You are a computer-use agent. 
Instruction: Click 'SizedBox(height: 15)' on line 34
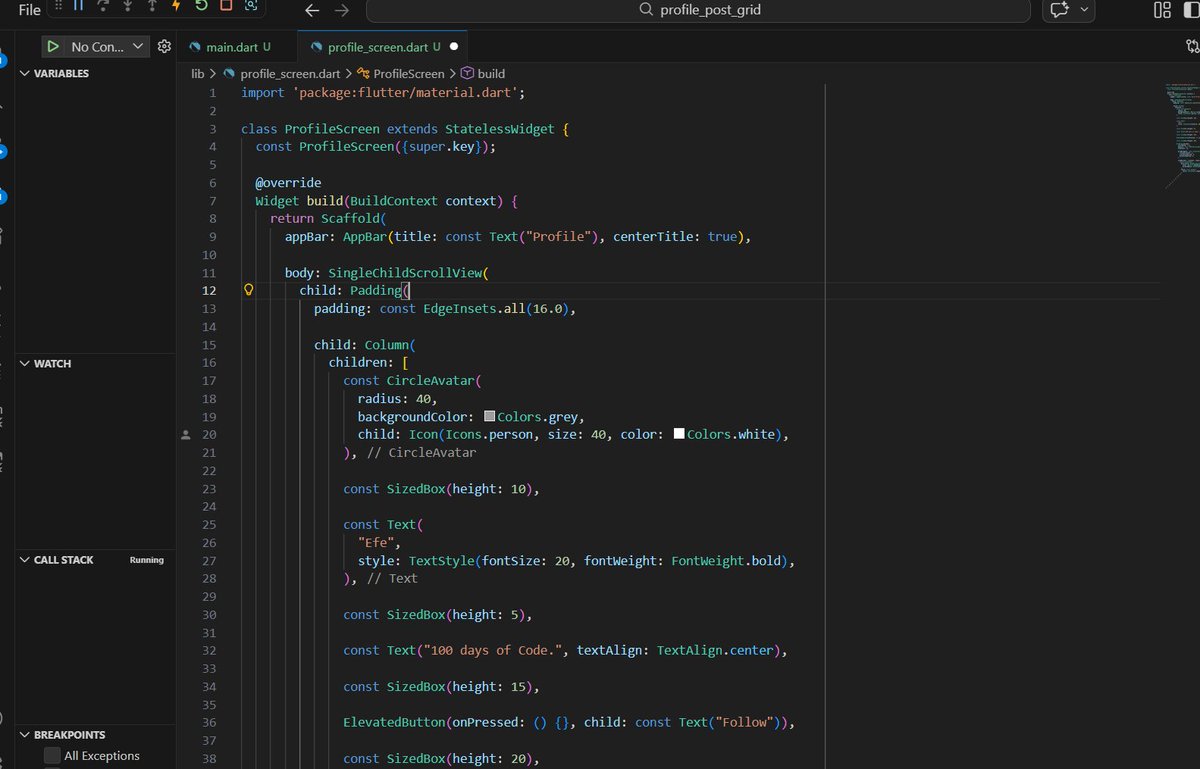(460, 687)
